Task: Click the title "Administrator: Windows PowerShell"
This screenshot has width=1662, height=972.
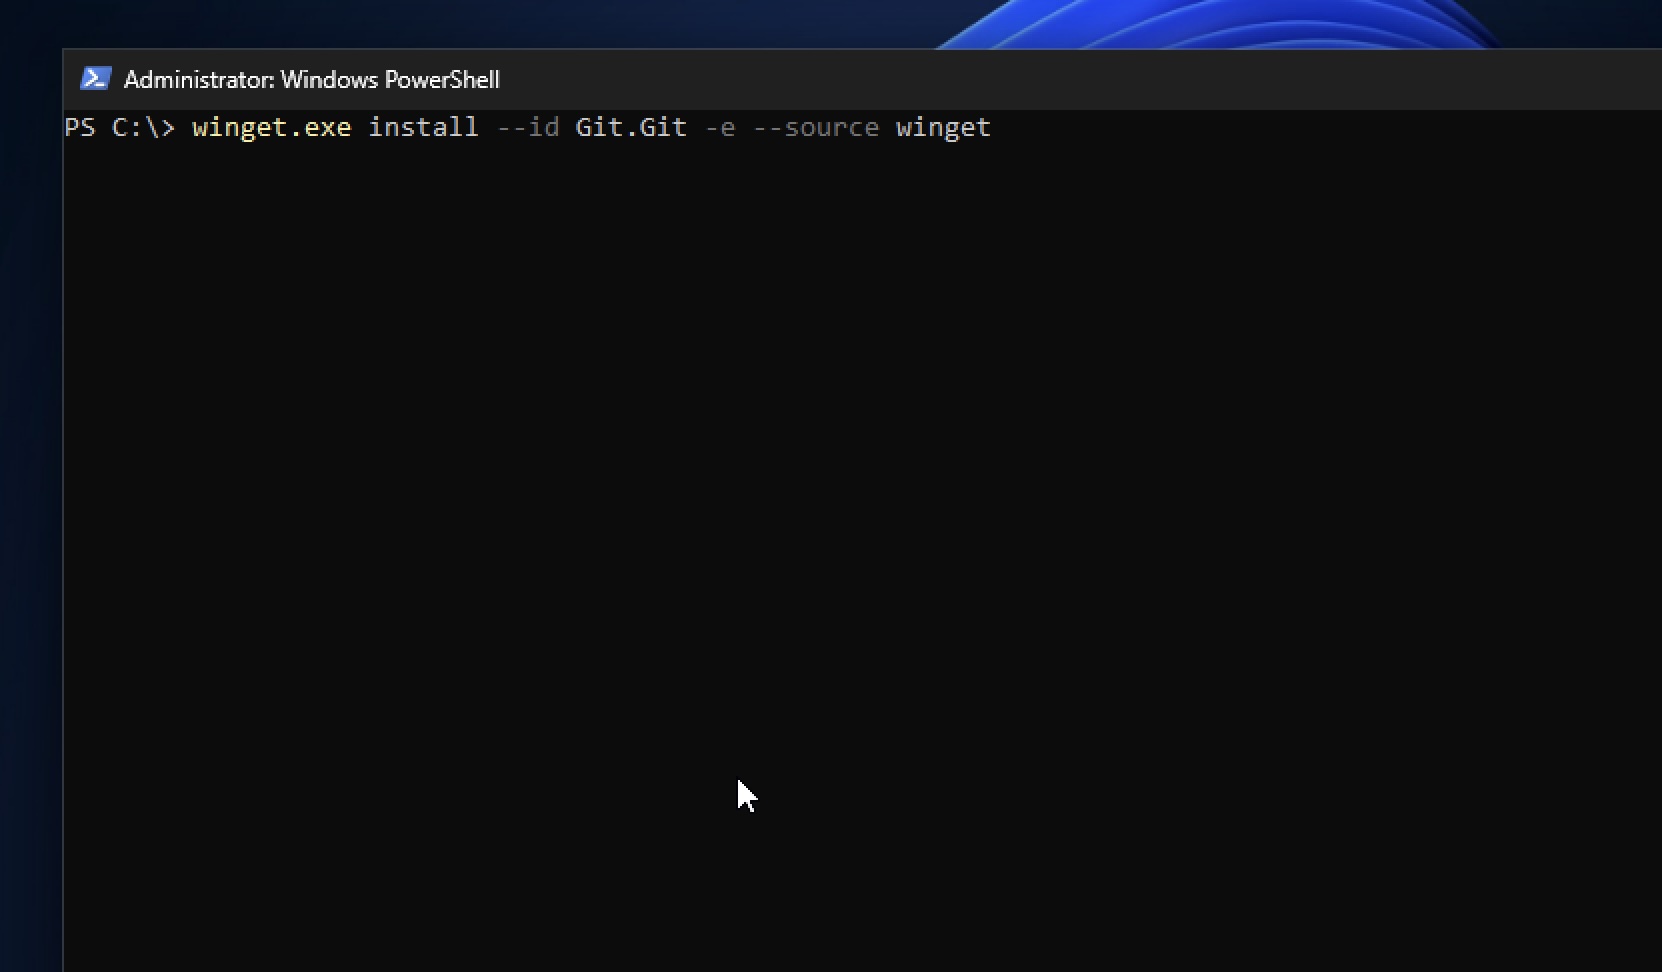Action: click(310, 79)
